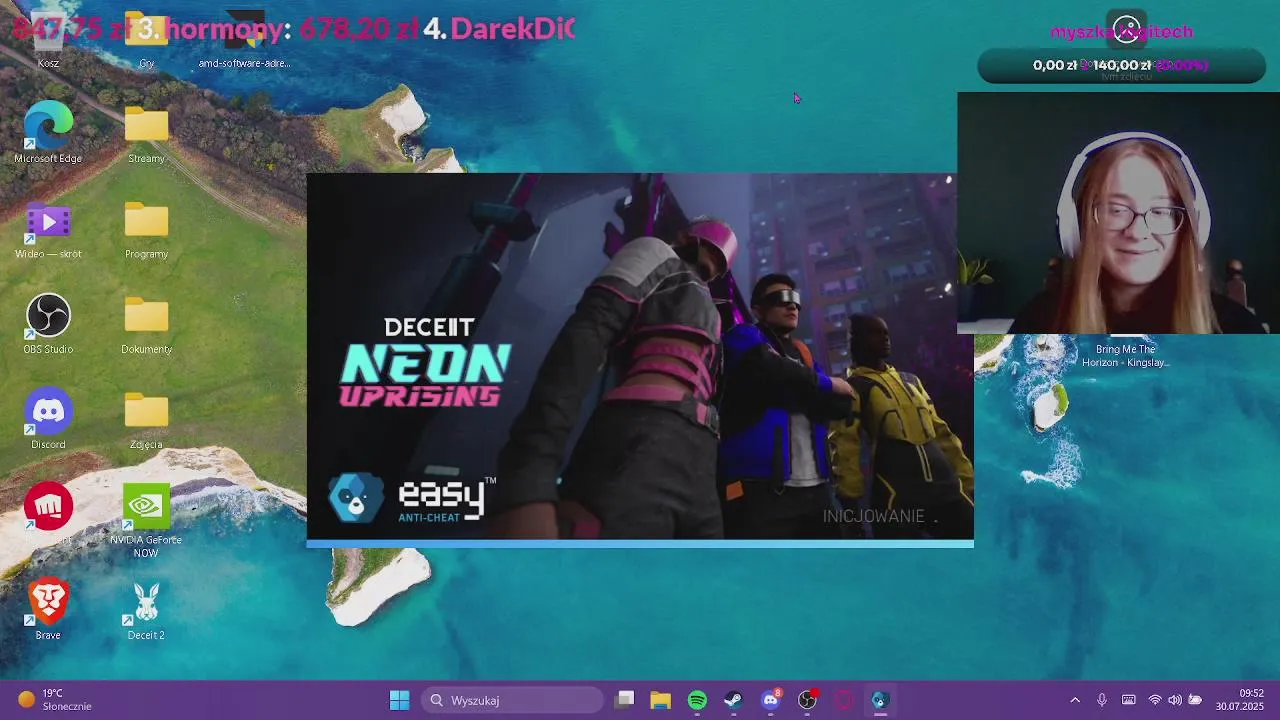Click the speaker volume tray icon
1280x720 pixels.
coord(1175,700)
